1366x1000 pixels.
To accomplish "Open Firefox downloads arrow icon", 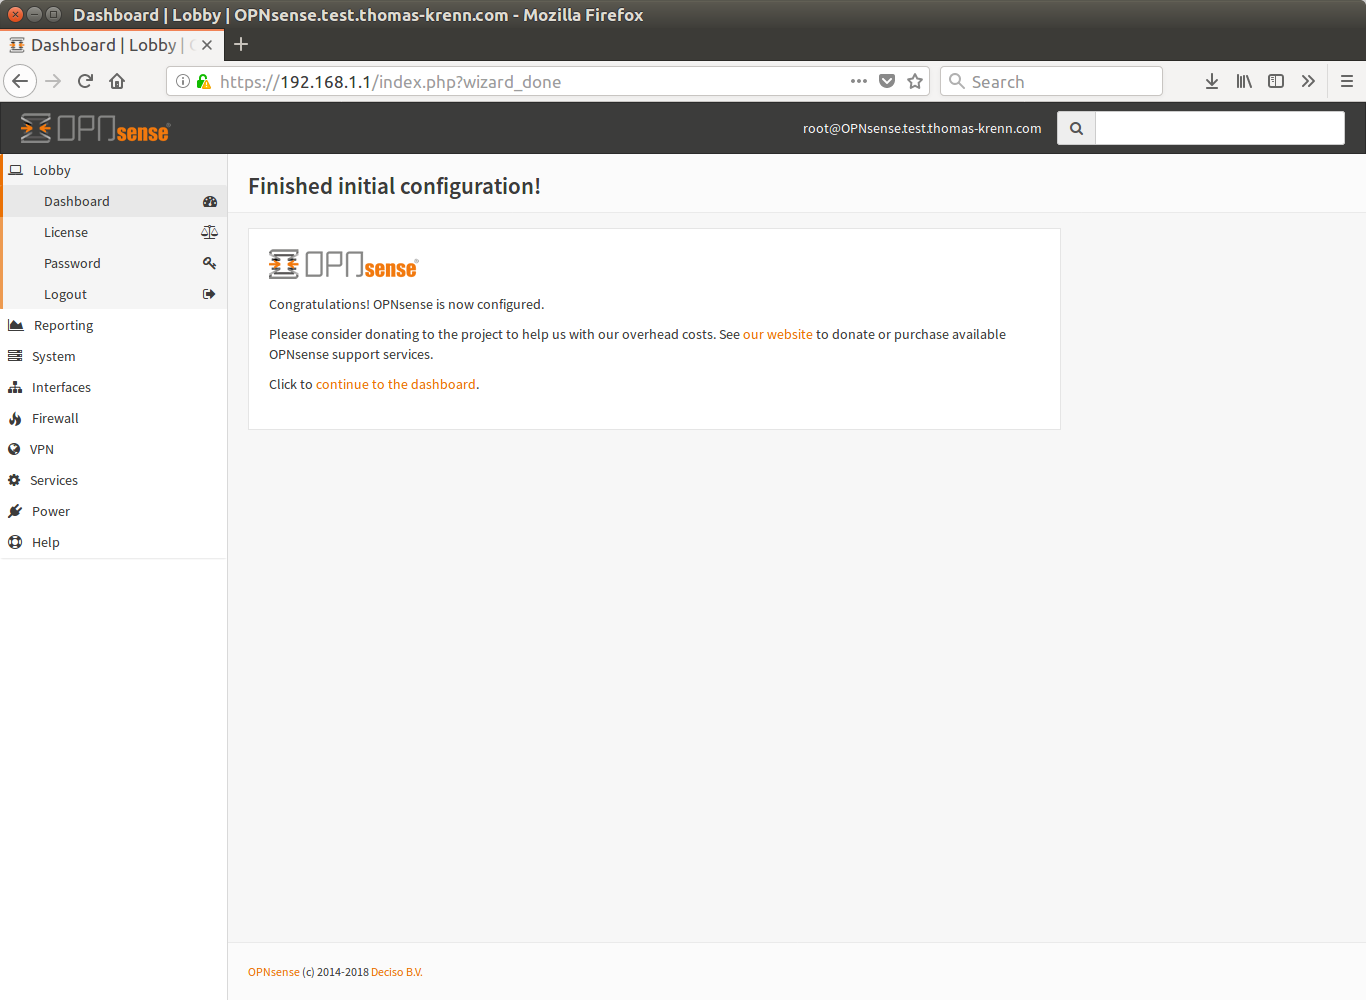I will [1212, 81].
